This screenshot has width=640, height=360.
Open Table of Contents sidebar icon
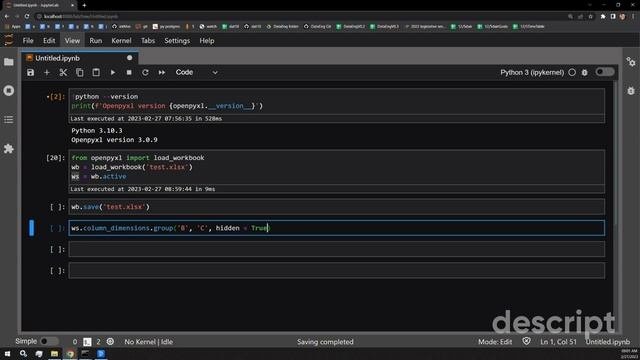(x=9, y=120)
